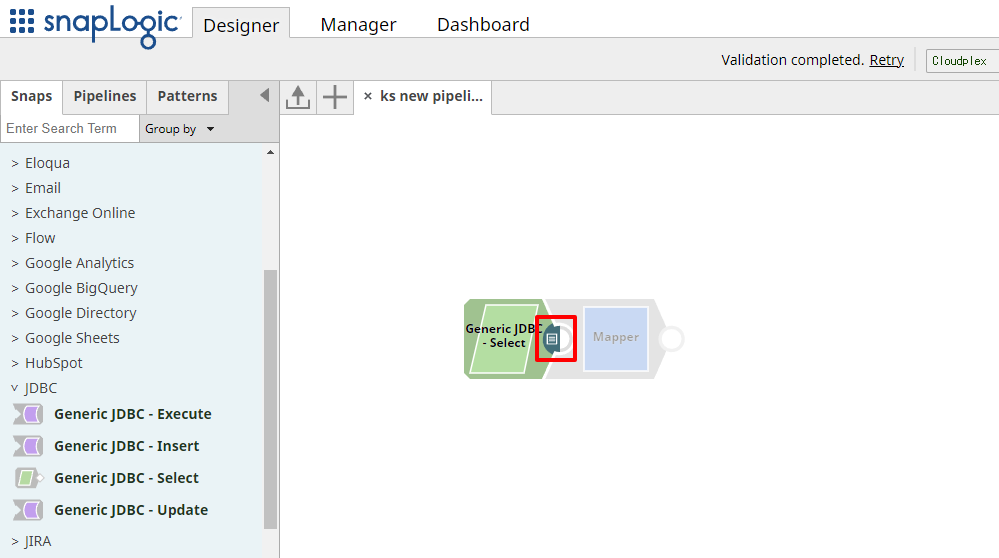Focus the Enter Search Term field
This screenshot has height=558, width=999.
(69, 128)
